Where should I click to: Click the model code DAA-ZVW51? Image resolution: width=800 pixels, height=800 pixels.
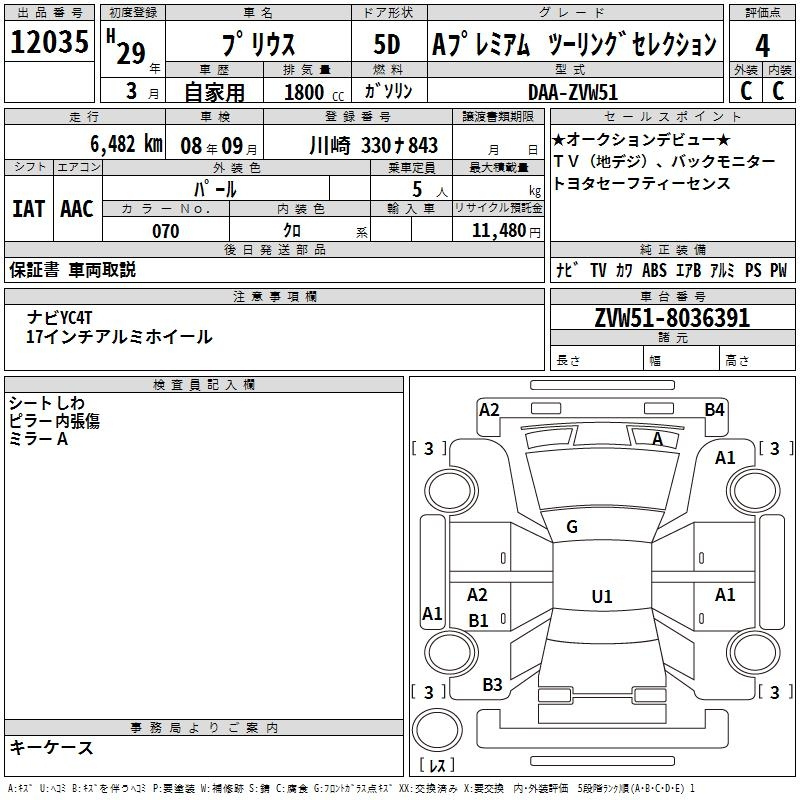[573, 92]
